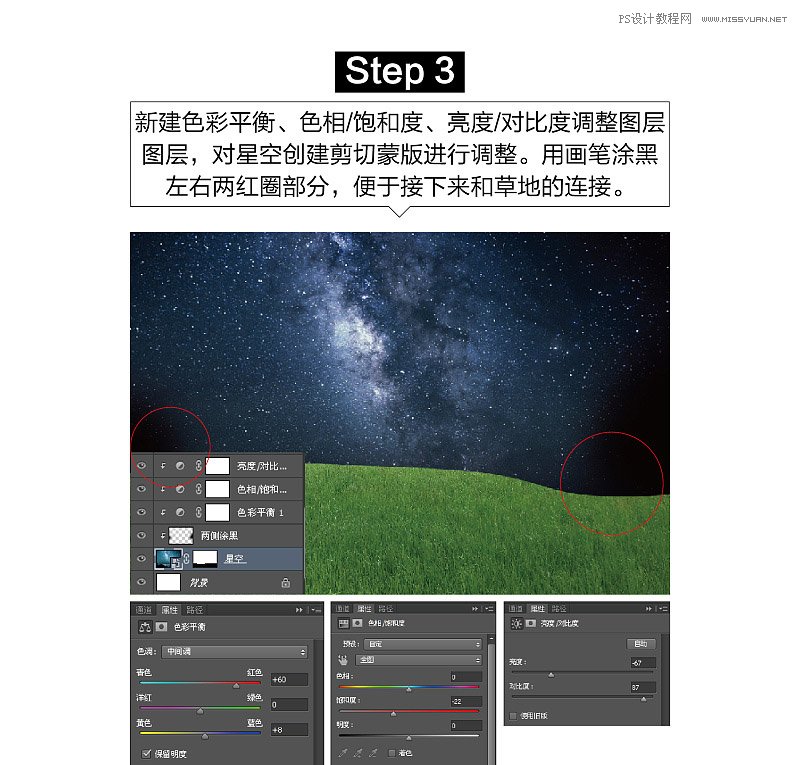Open the 全图 channel dropdown in Hue/Saturation

click(x=418, y=660)
